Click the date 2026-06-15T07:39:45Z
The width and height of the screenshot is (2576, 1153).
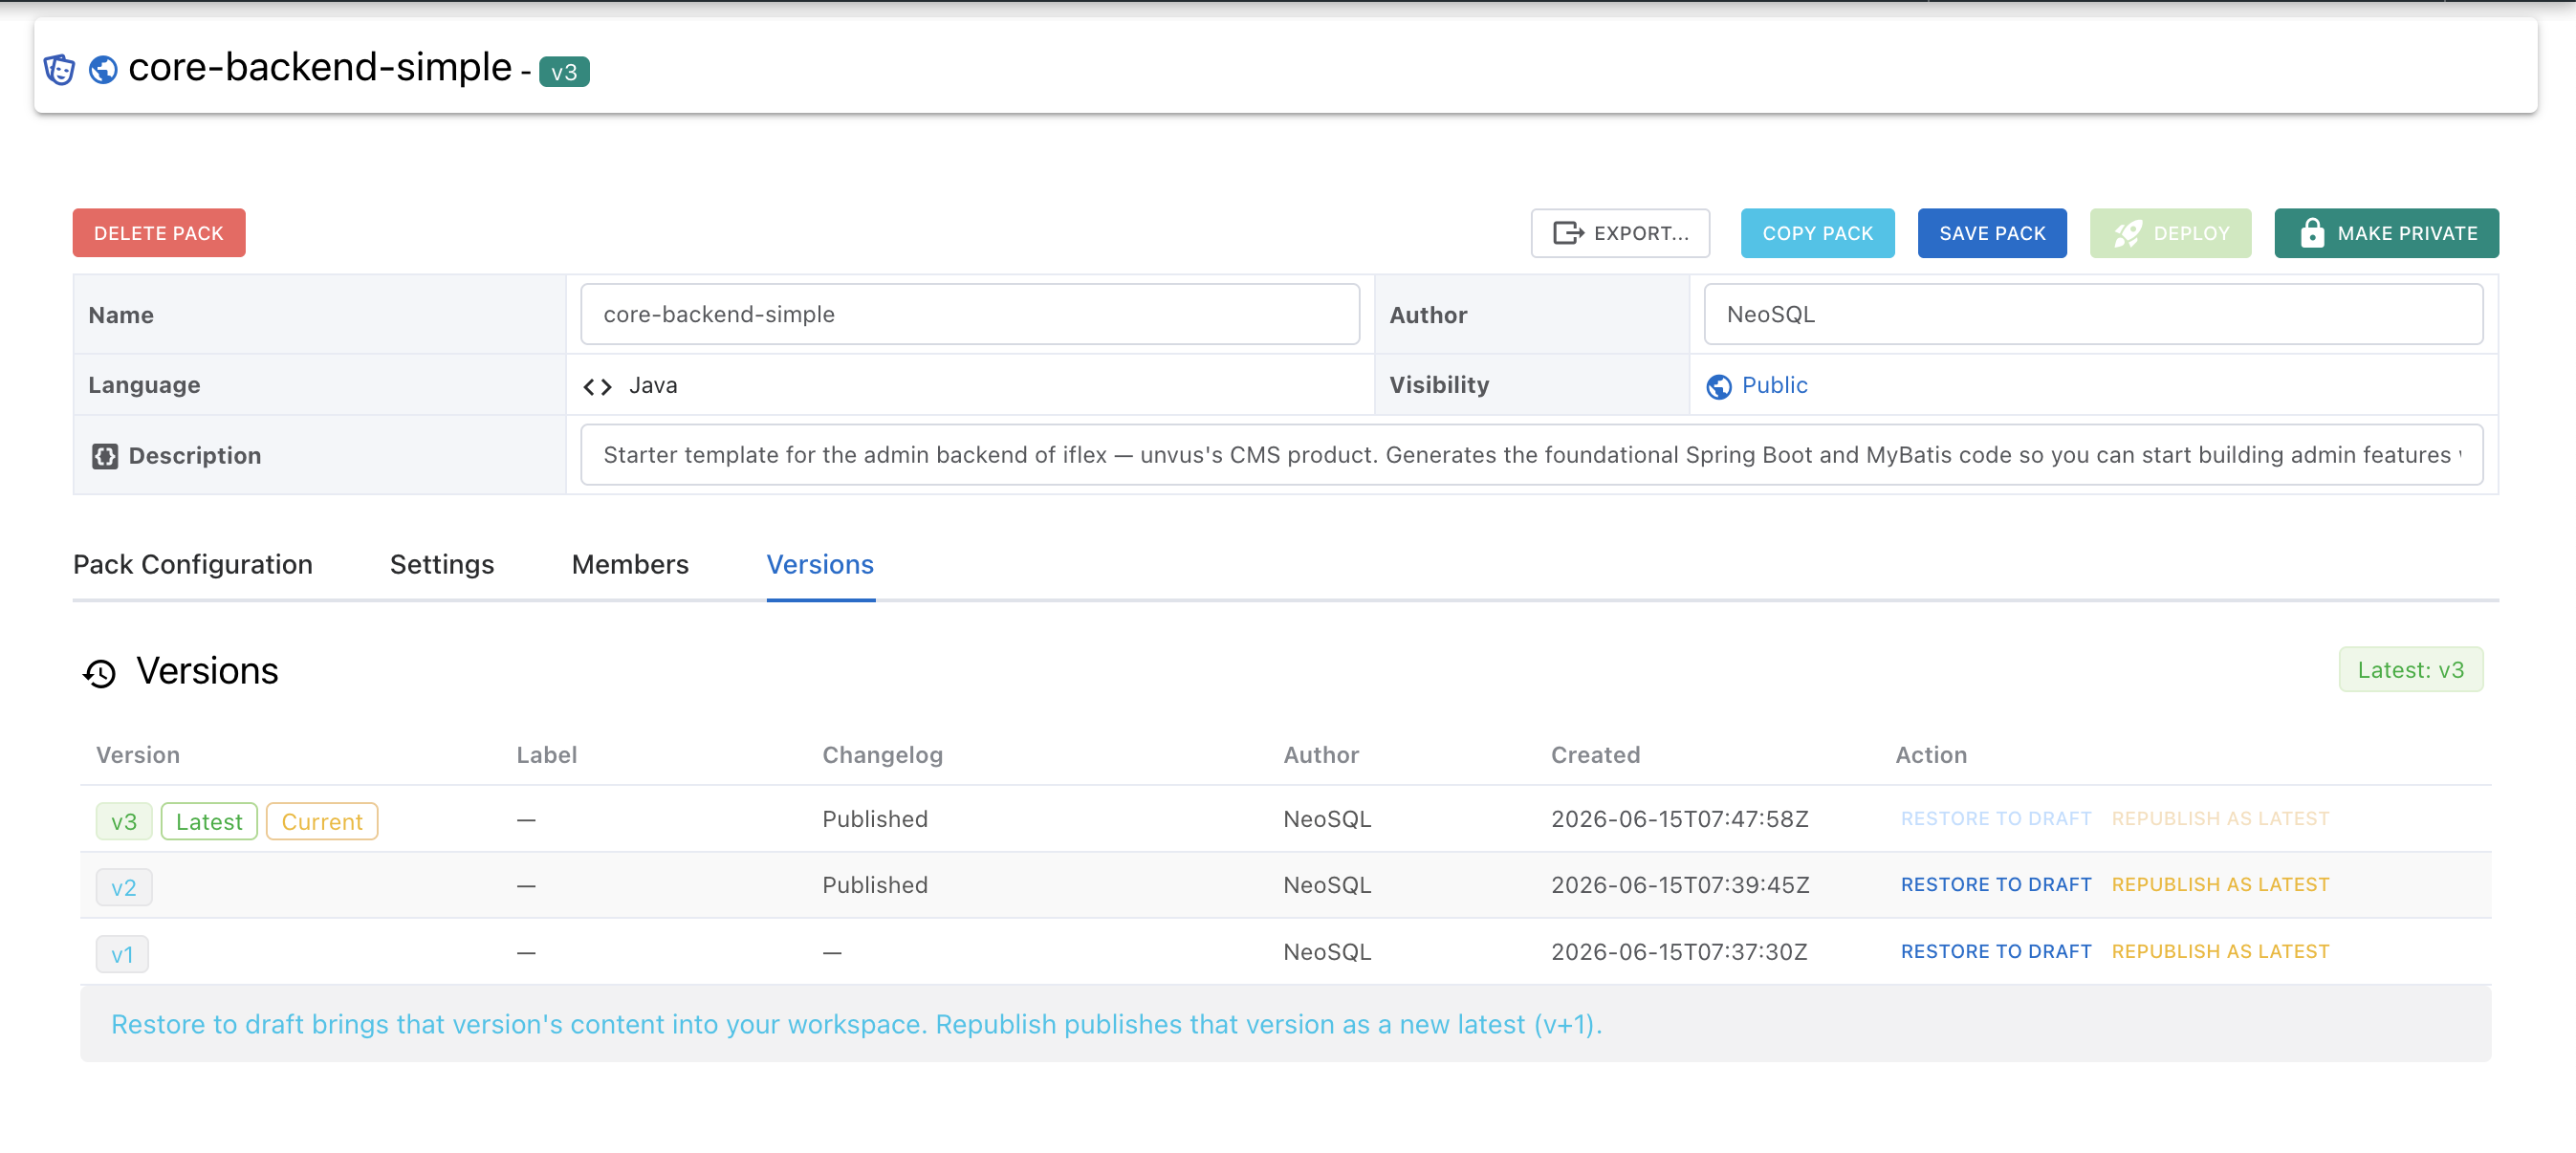1680,886
